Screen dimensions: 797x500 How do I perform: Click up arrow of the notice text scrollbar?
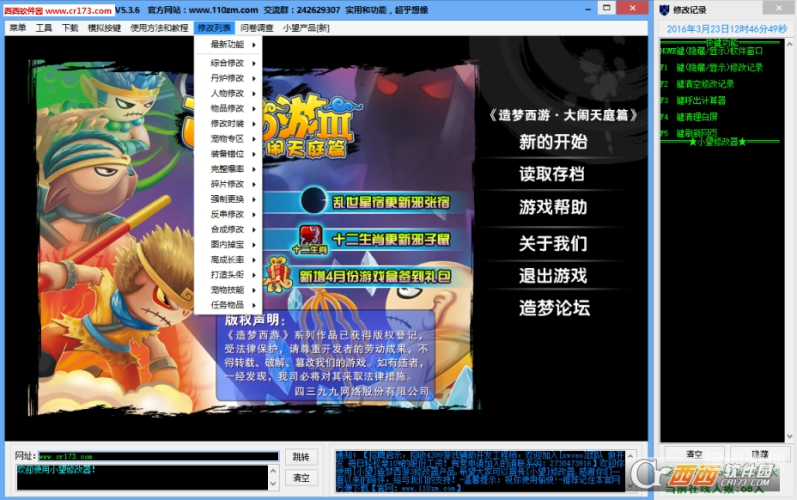point(630,456)
